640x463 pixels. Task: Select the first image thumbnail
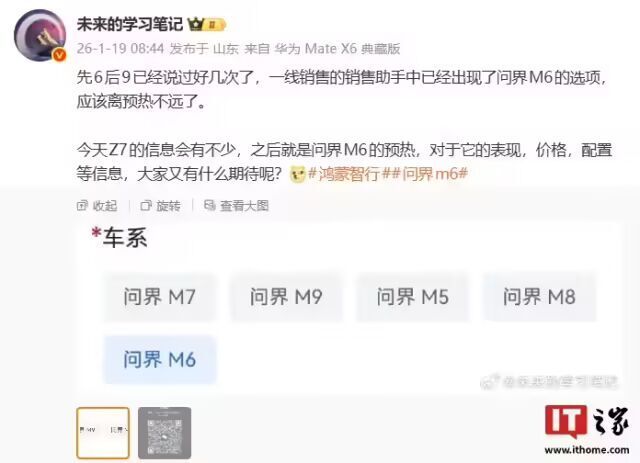click(103, 433)
